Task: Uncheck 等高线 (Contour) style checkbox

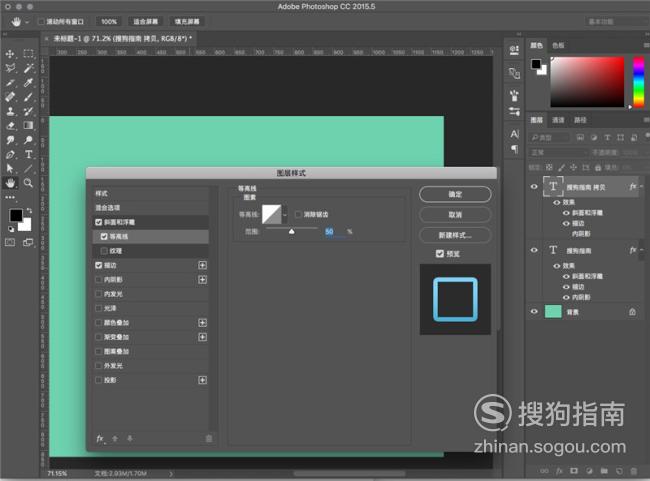Action: click(104, 236)
